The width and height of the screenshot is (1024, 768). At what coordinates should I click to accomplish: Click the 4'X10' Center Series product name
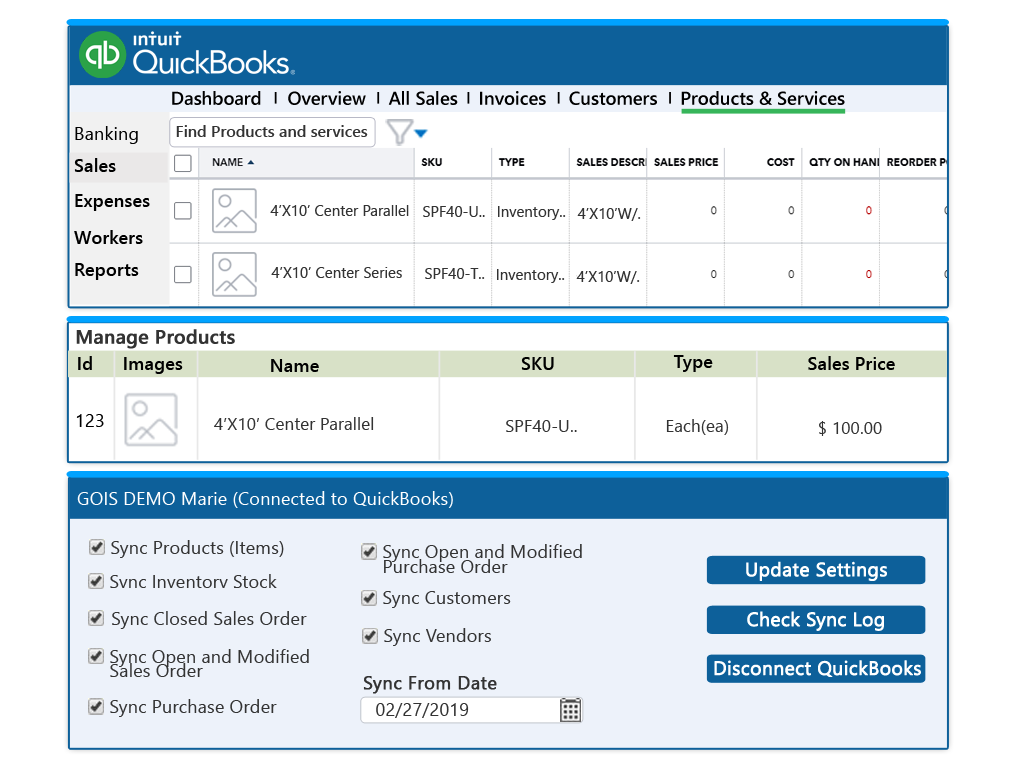point(337,273)
